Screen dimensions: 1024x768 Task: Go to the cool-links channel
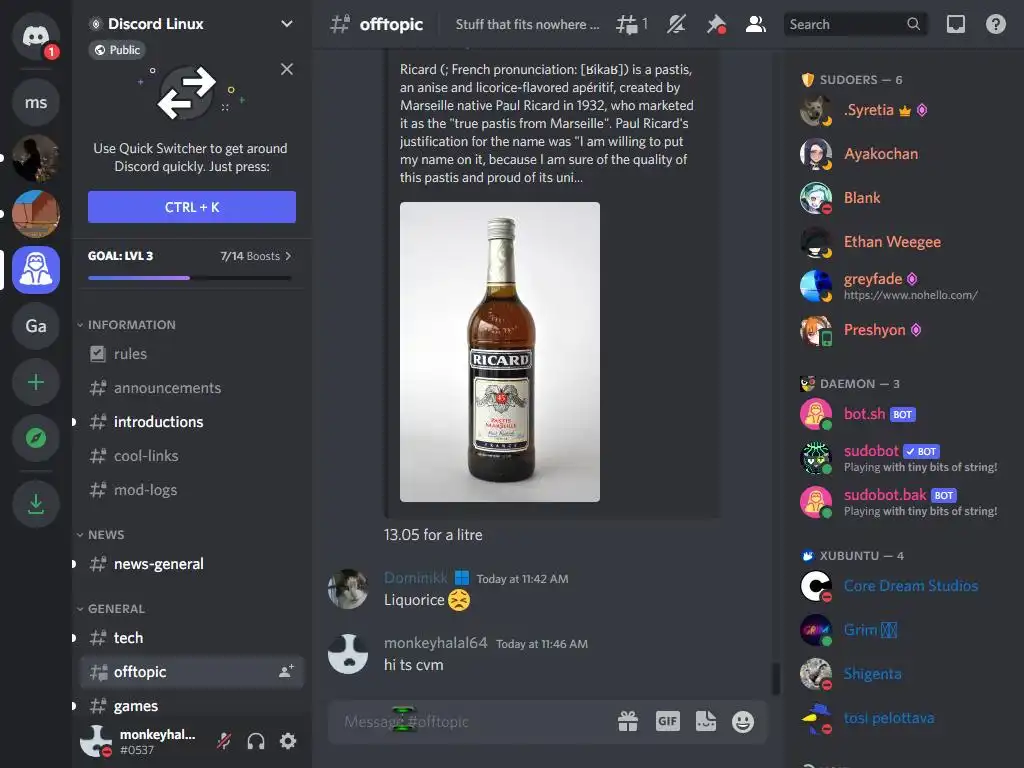192,456
